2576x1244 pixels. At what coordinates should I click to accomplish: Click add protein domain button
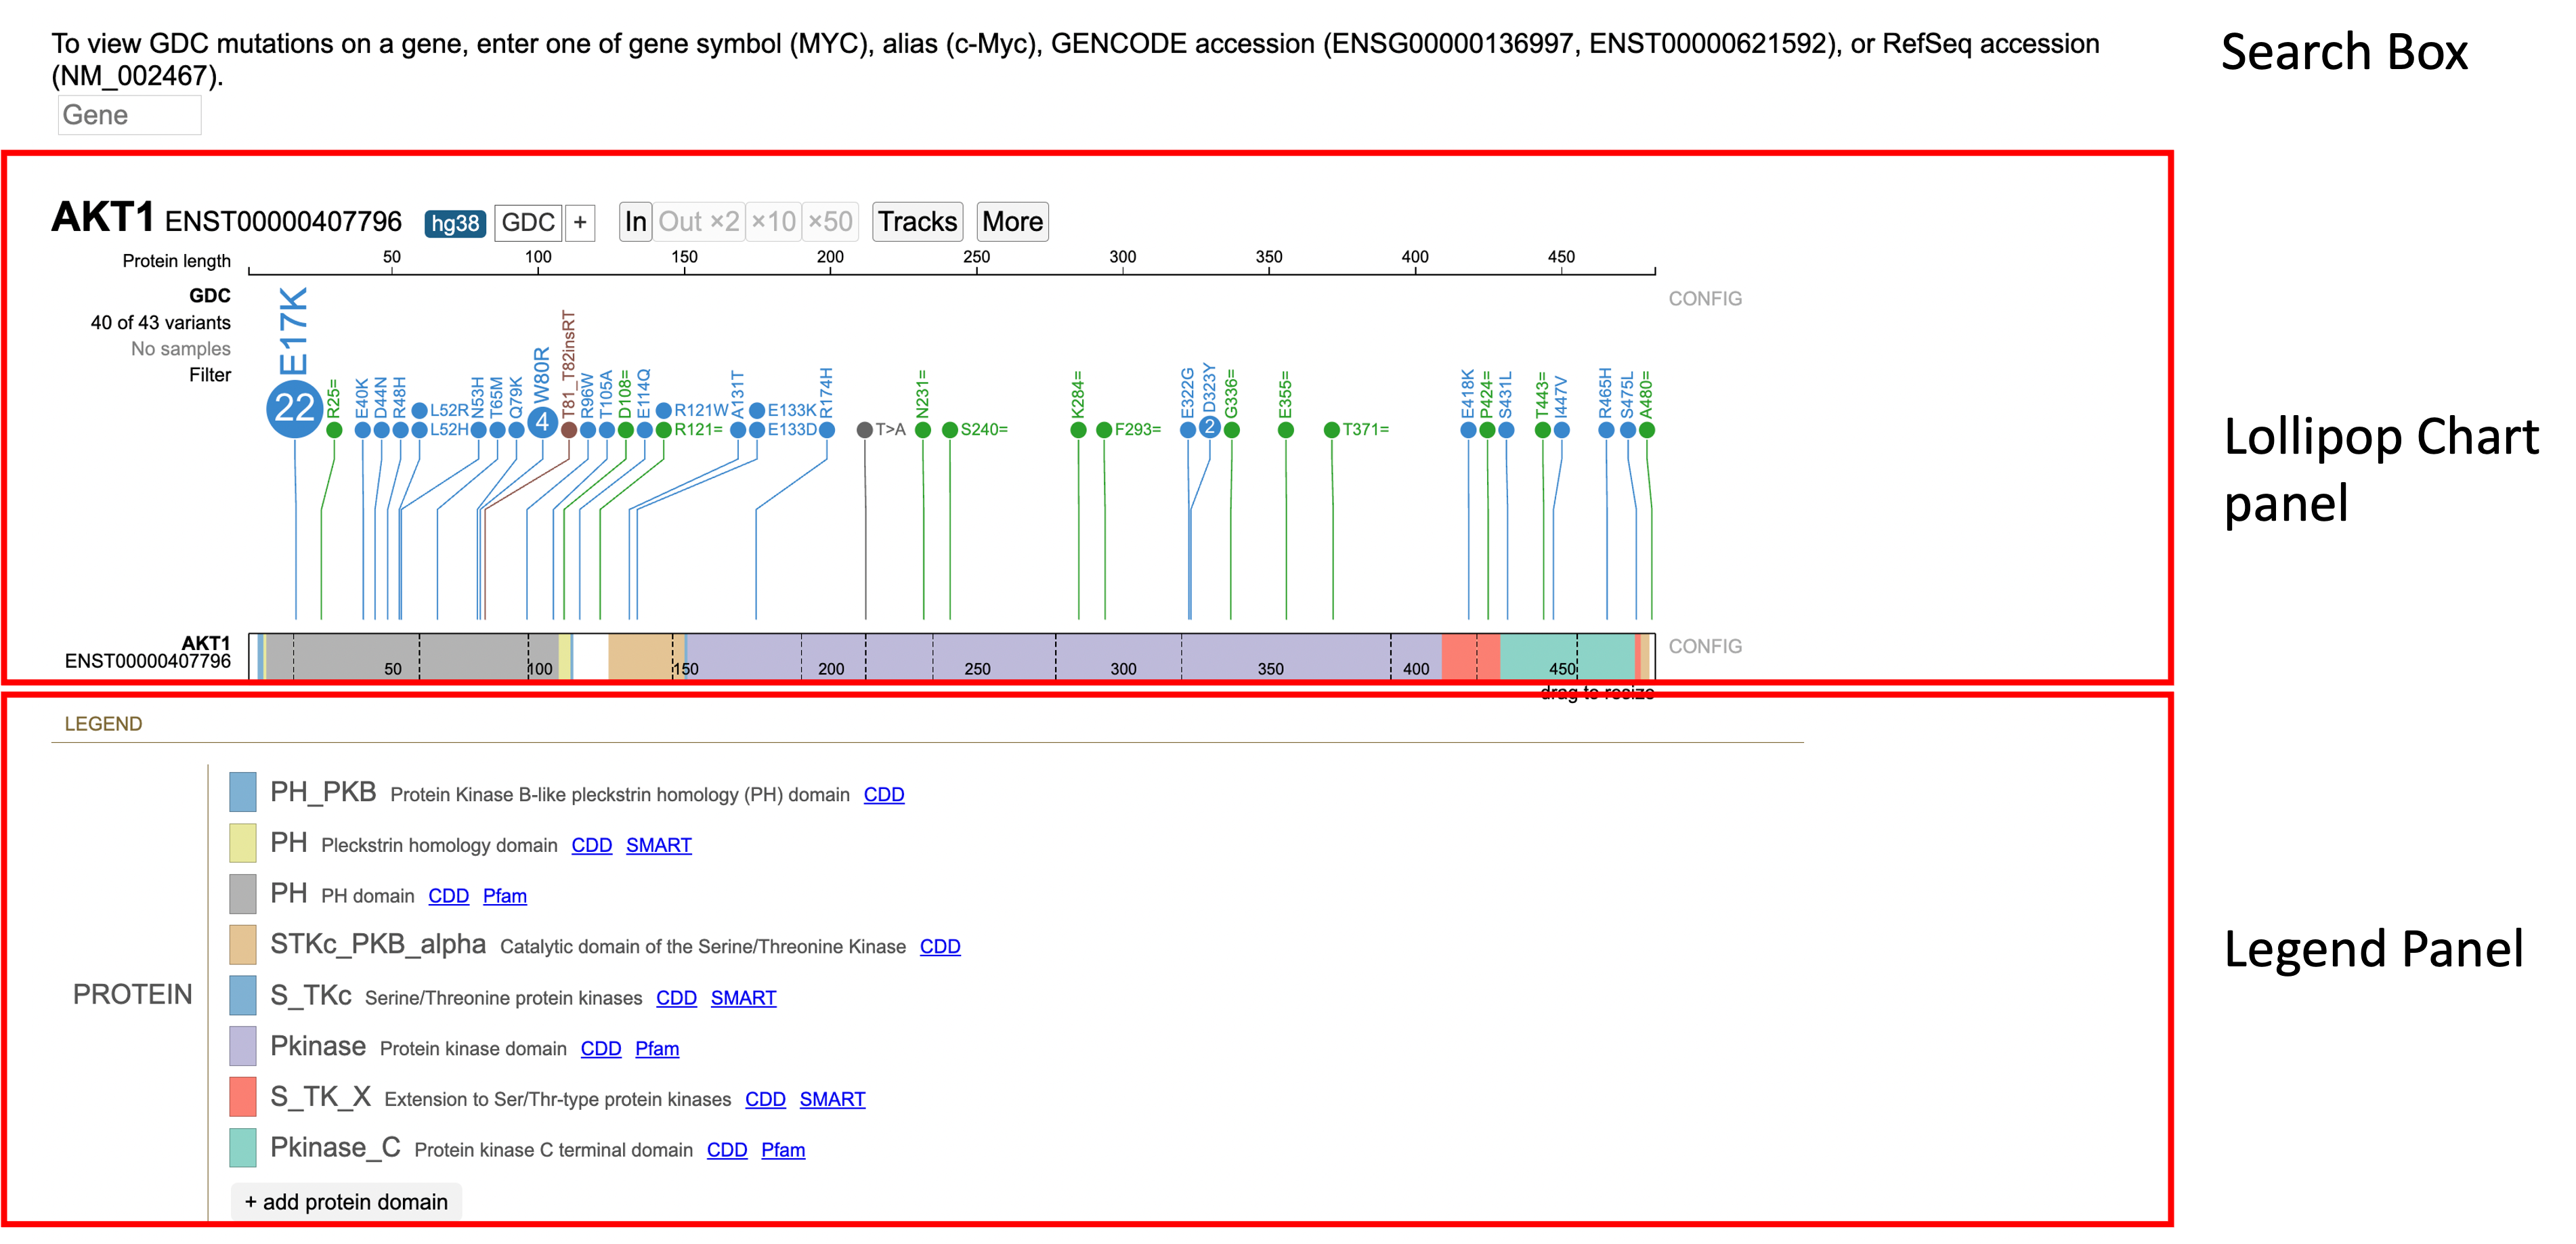click(346, 1202)
